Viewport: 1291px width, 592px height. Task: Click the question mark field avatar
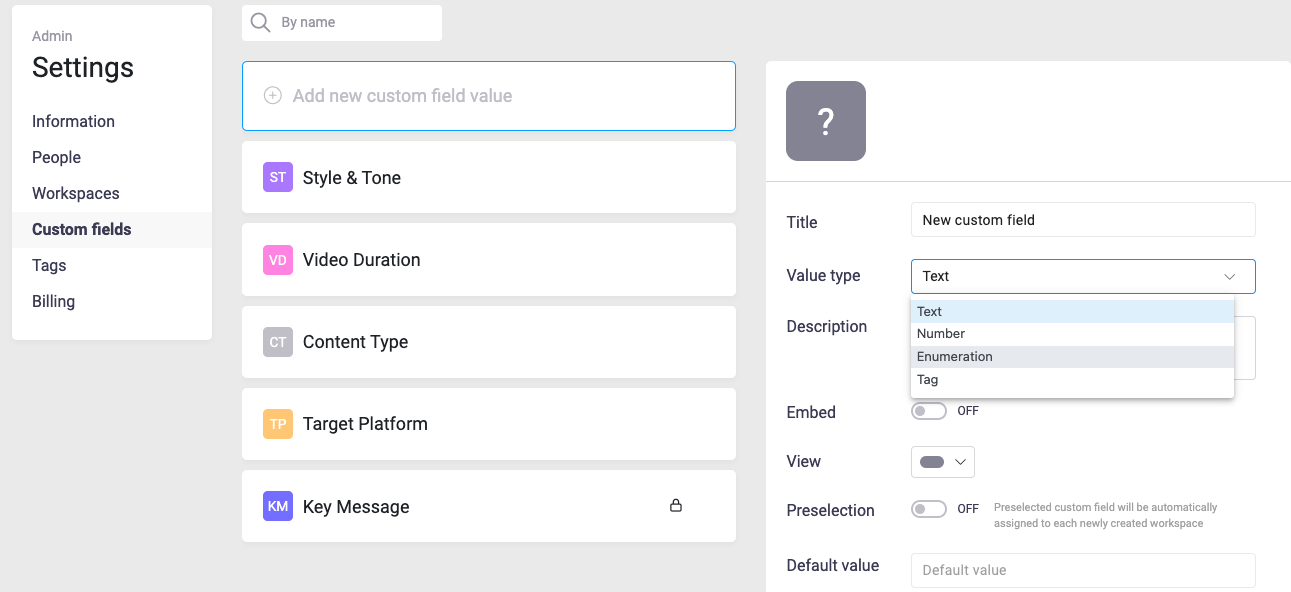[826, 121]
